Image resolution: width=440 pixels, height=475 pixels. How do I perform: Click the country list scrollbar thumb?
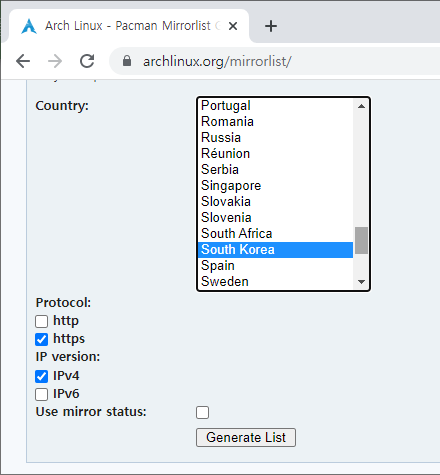[x=361, y=240]
